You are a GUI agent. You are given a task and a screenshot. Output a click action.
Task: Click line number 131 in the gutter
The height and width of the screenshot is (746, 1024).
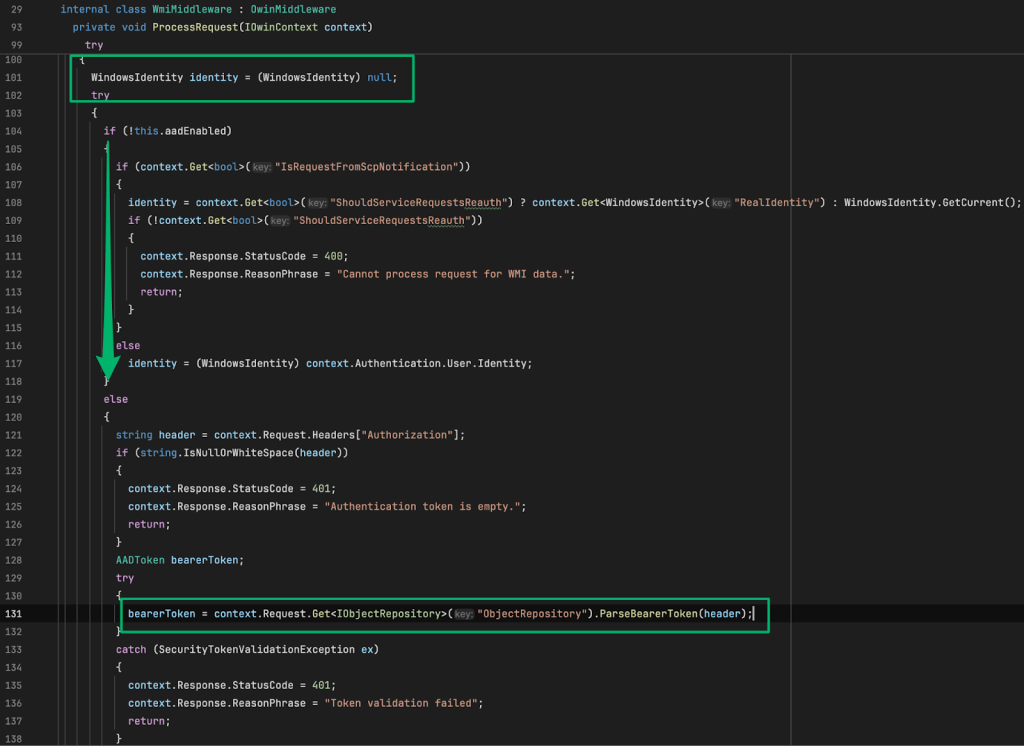click(15, 613)
